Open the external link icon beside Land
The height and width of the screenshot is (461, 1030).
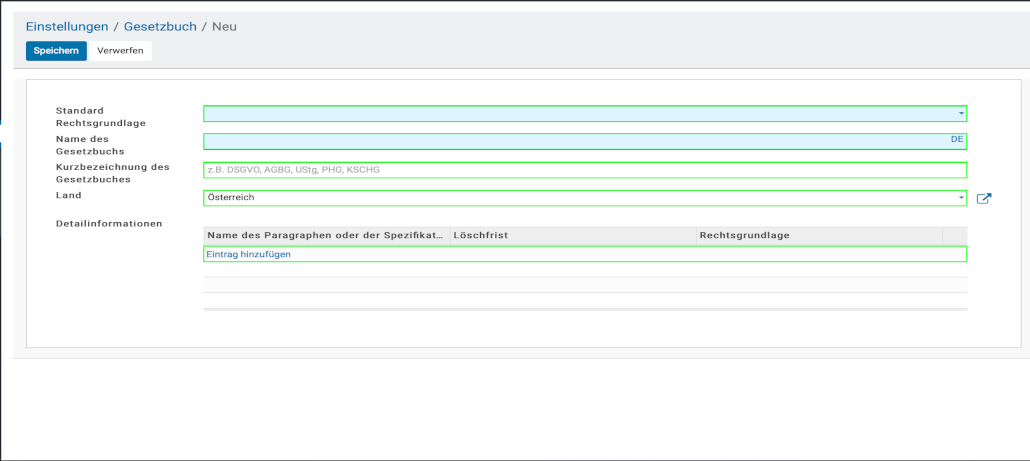(x=983, y=198)
